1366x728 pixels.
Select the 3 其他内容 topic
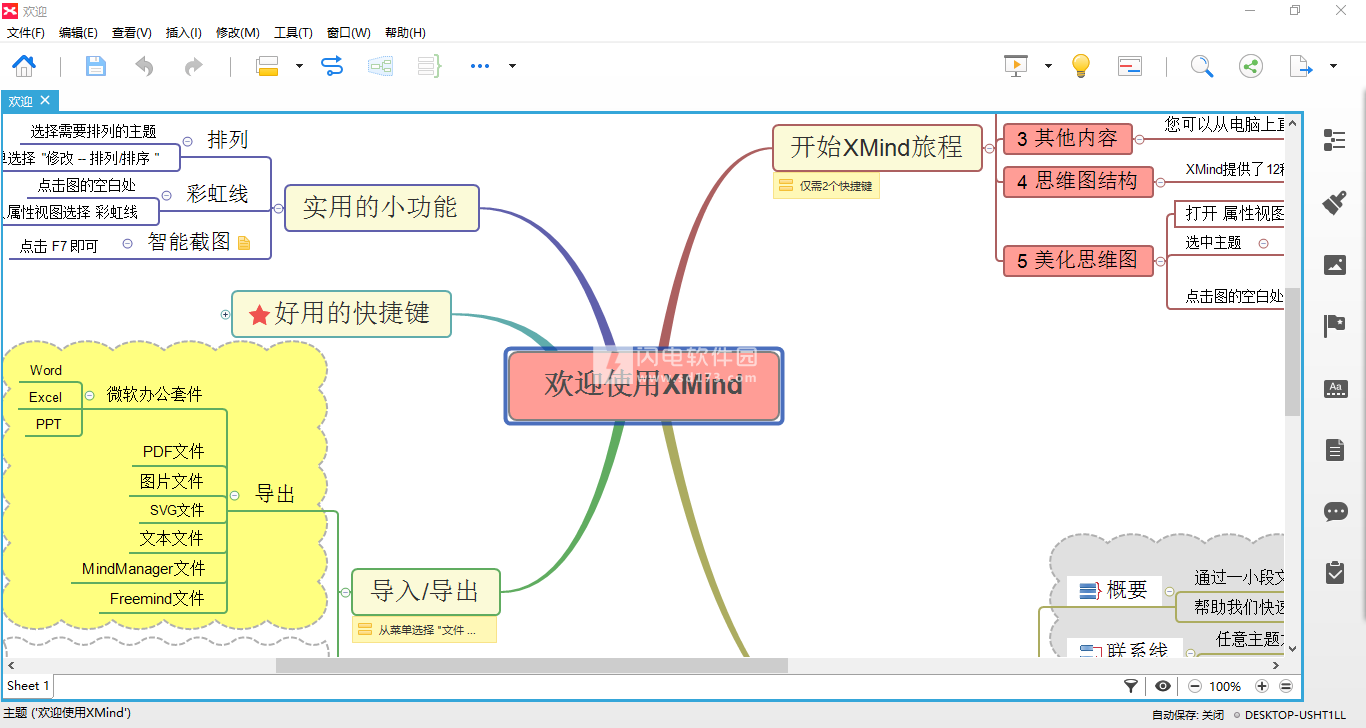point(1067,139)
